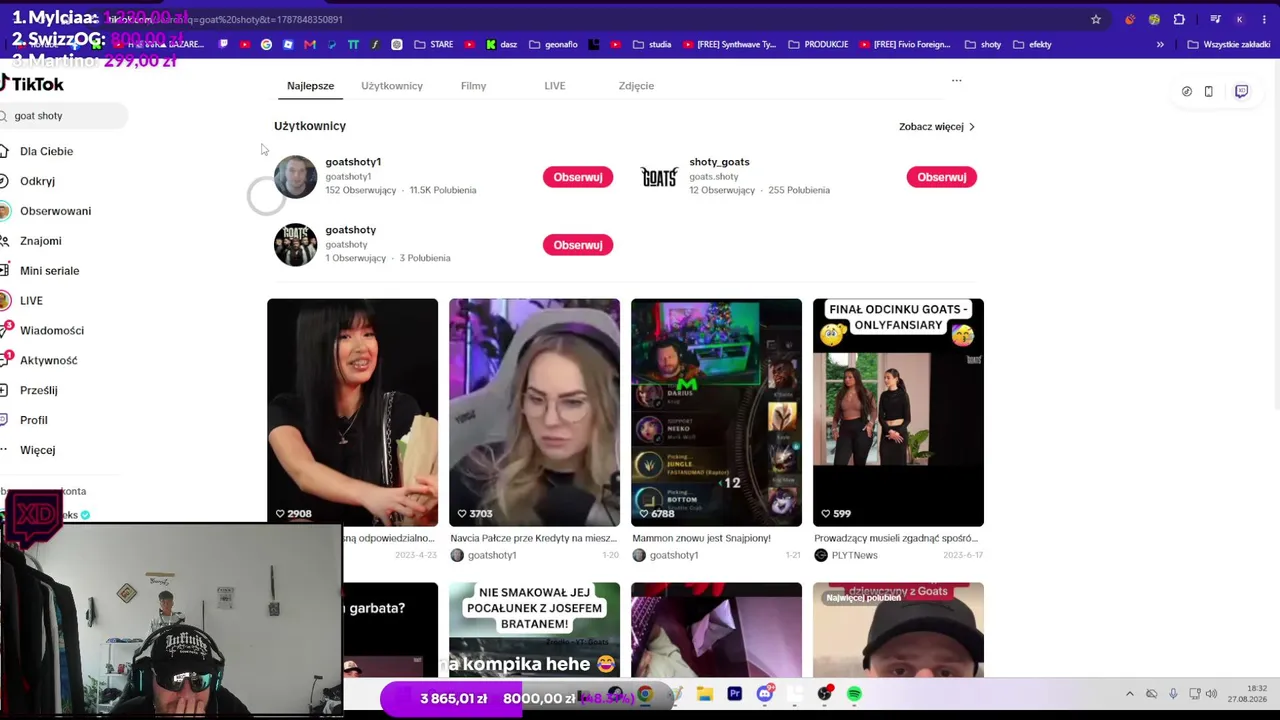Click the search field containing "goat shoty"
The width and height of the screenshot is (1280, 720).
63,116
